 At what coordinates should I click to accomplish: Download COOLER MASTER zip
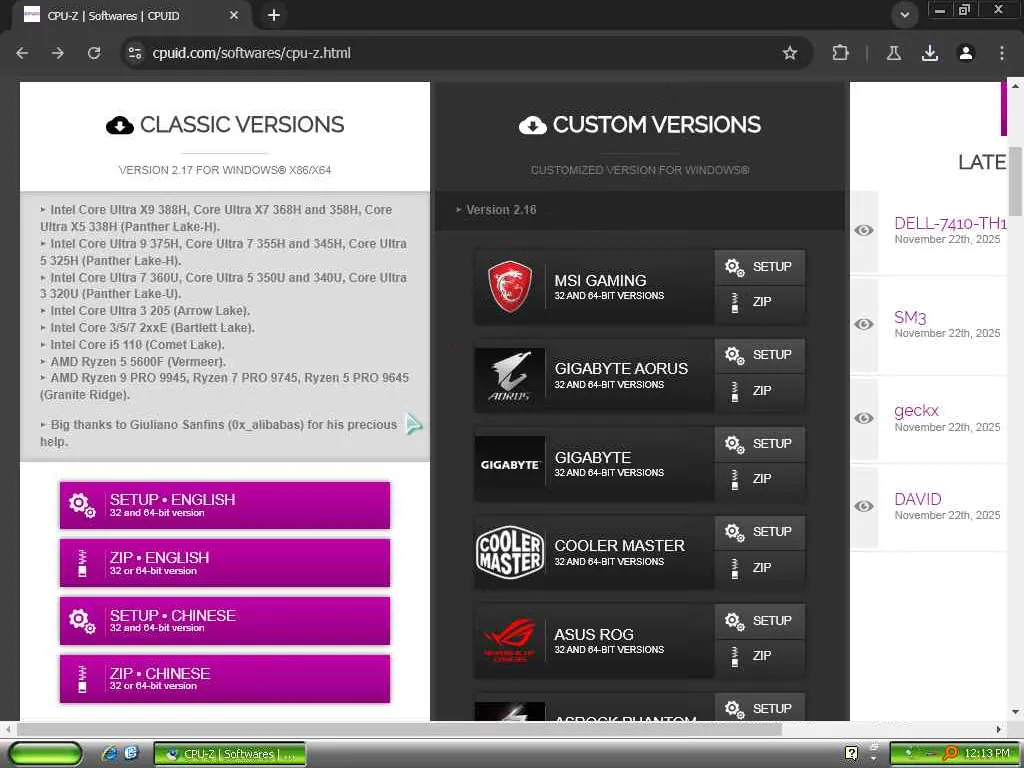click(760, 568)
